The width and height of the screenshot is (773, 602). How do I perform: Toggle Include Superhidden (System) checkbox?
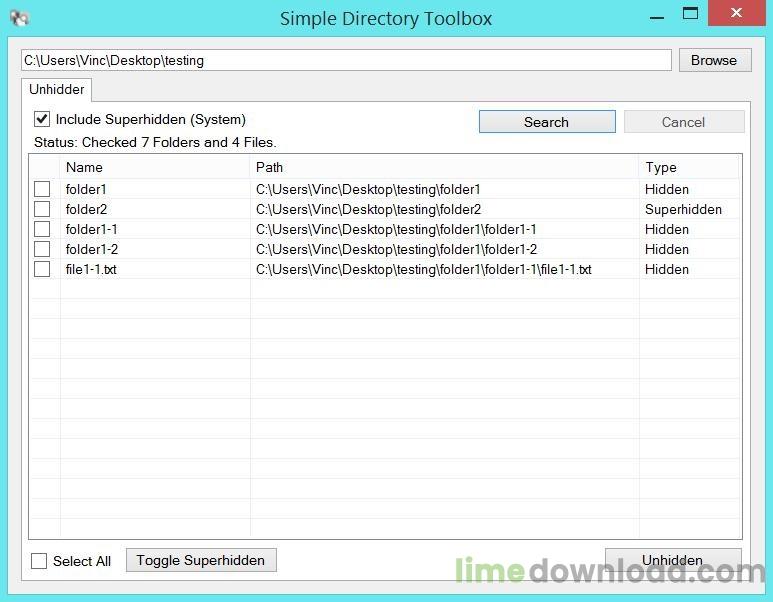[x=42, y=119]
